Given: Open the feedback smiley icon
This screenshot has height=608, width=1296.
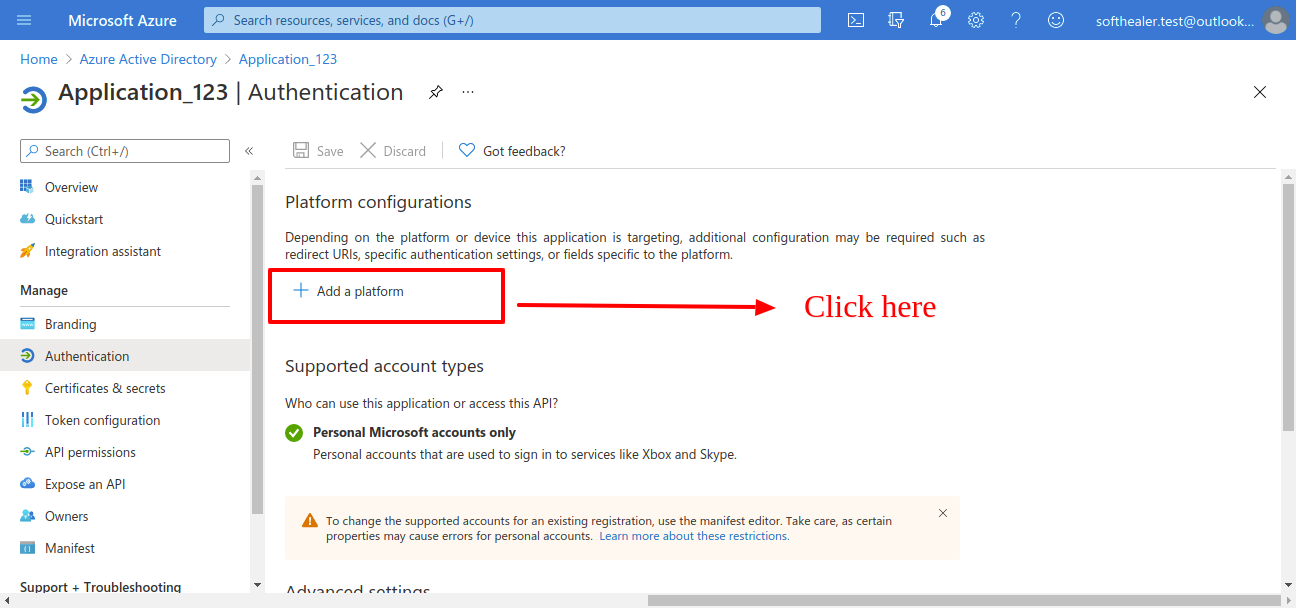Looking at the screenshot, I should [1056, 20].
